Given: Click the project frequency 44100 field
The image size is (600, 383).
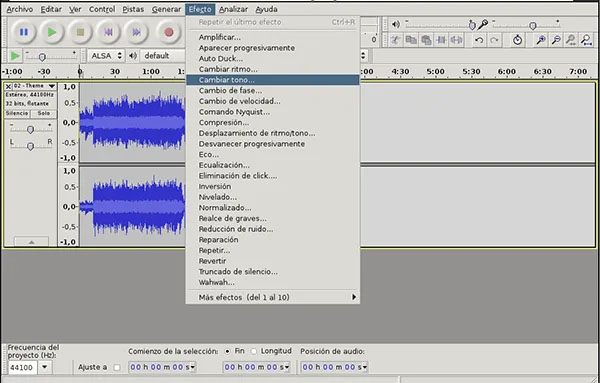Looking at the screenshot, I should pyautogui.click(x=23, y=367).
